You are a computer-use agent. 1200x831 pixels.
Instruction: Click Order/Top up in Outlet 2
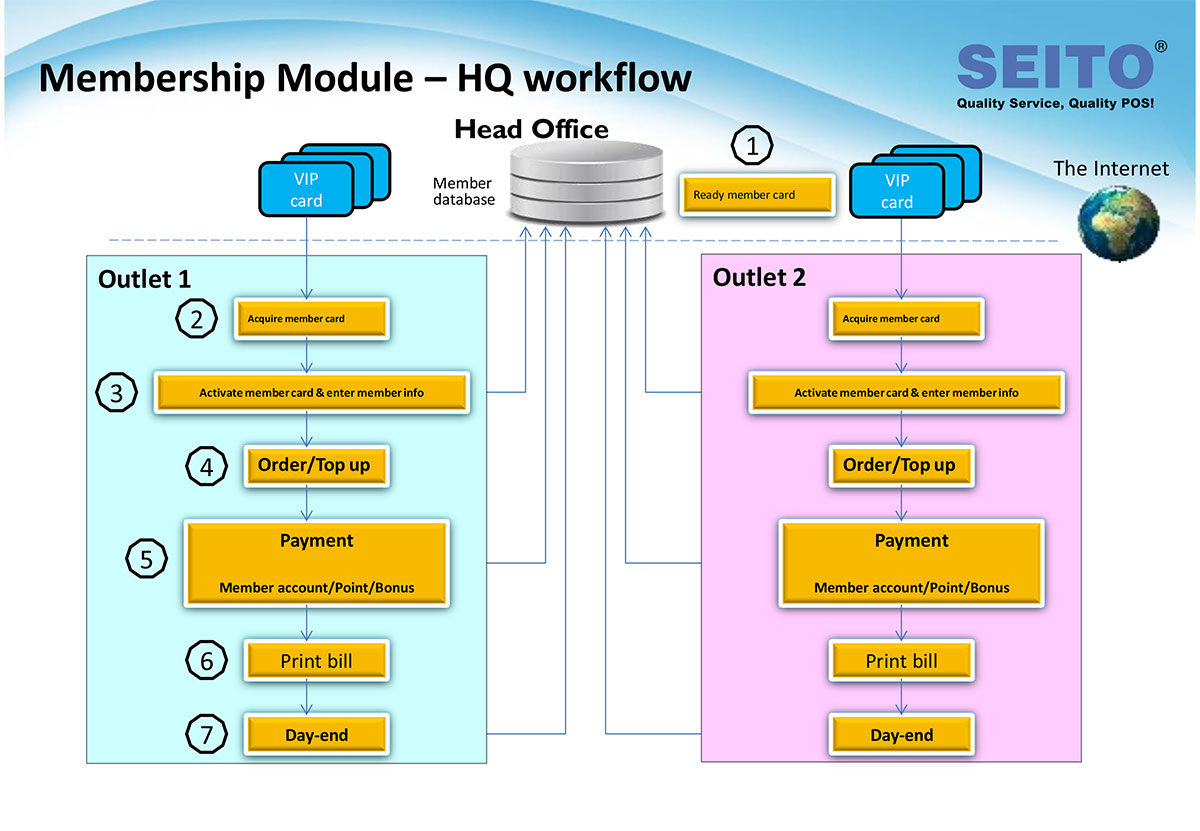coord(900,466)
